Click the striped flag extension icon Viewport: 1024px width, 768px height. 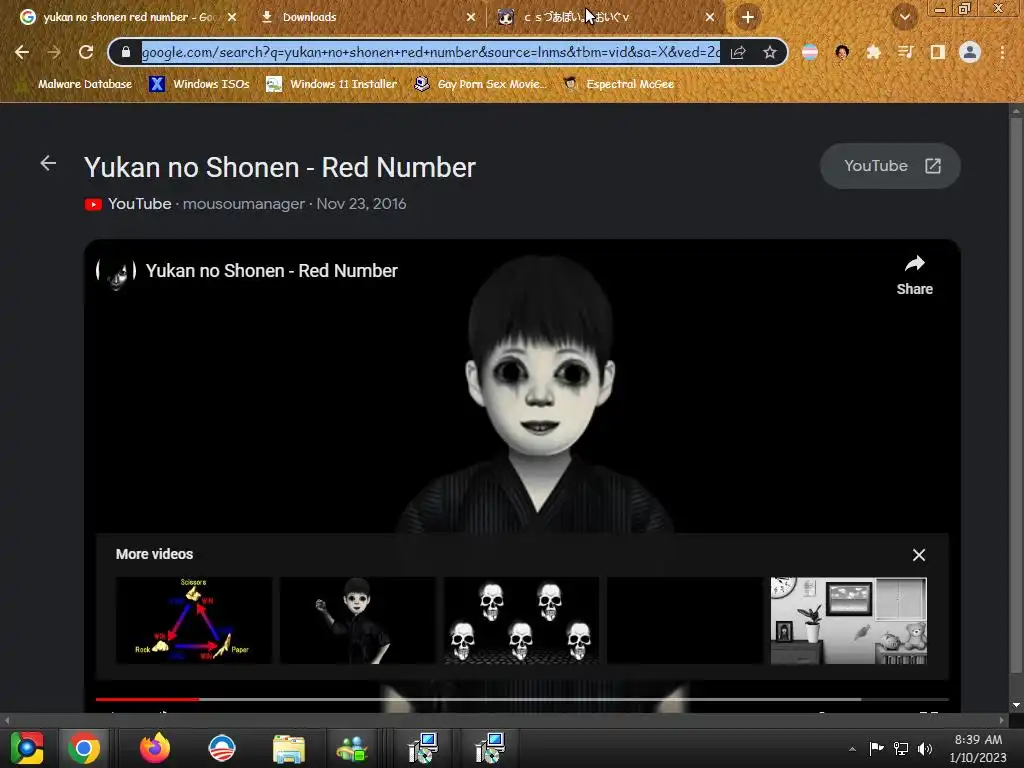(x=809, y=52)
